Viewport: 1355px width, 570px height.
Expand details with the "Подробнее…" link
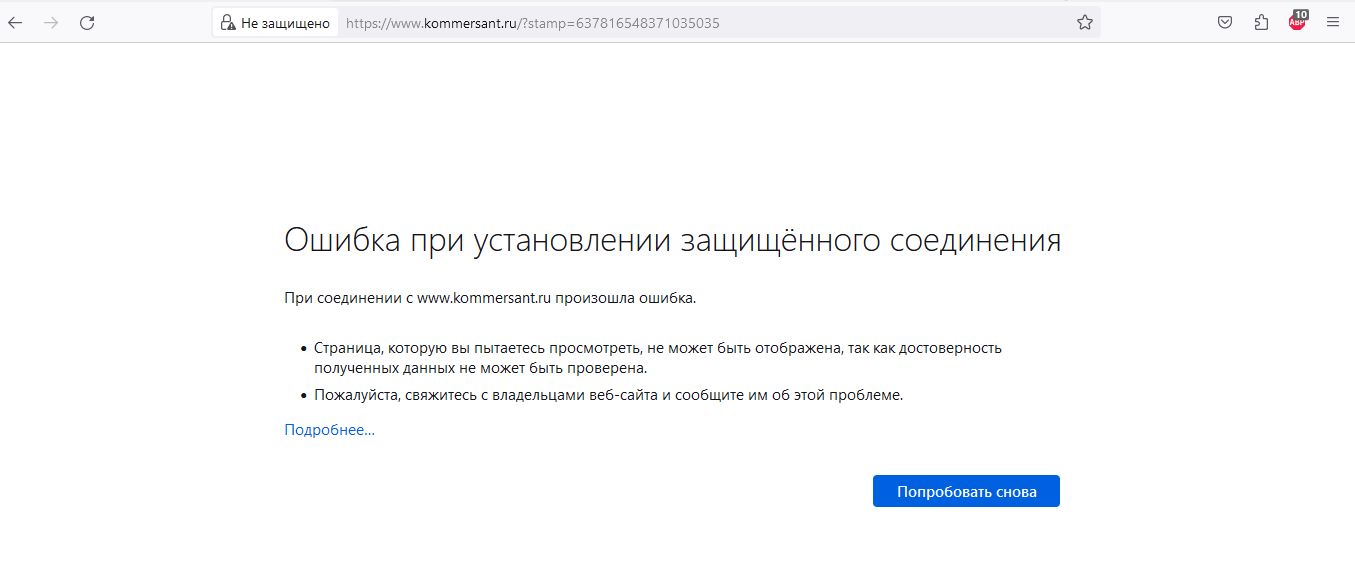pyautogui.click(x=329, y=430)
